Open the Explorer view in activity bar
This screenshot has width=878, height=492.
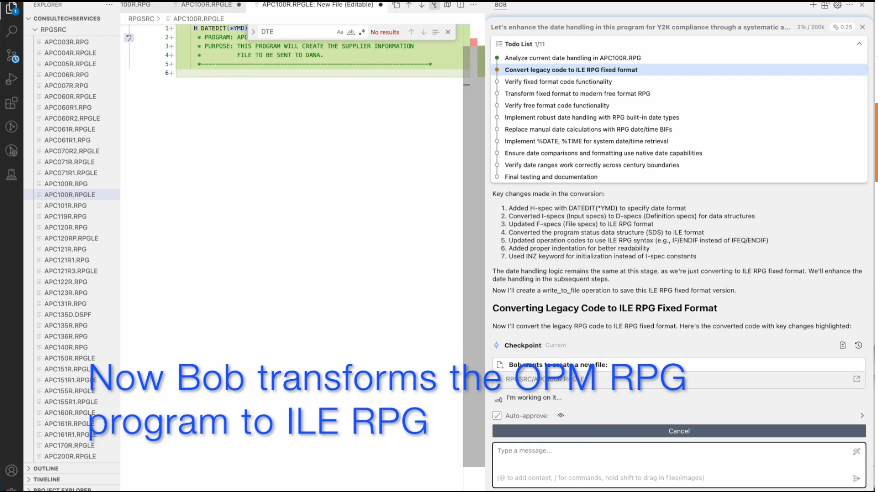11,8
